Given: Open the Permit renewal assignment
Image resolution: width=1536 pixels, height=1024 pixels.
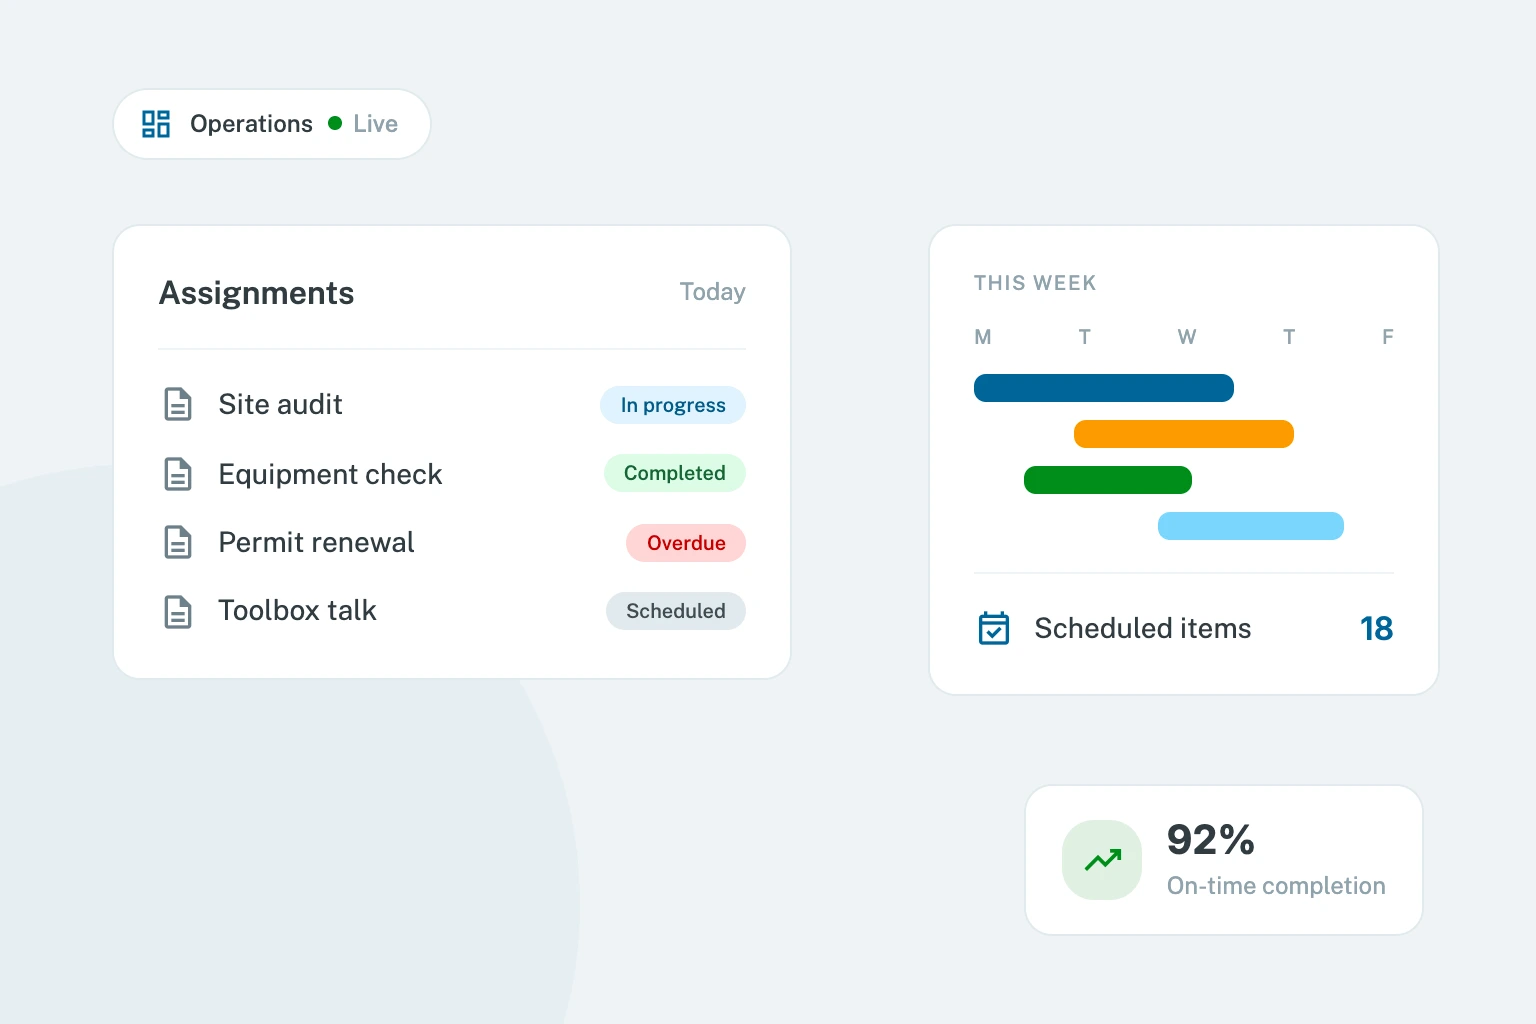Looking at the screenshot, I should [x=452, y=542].
